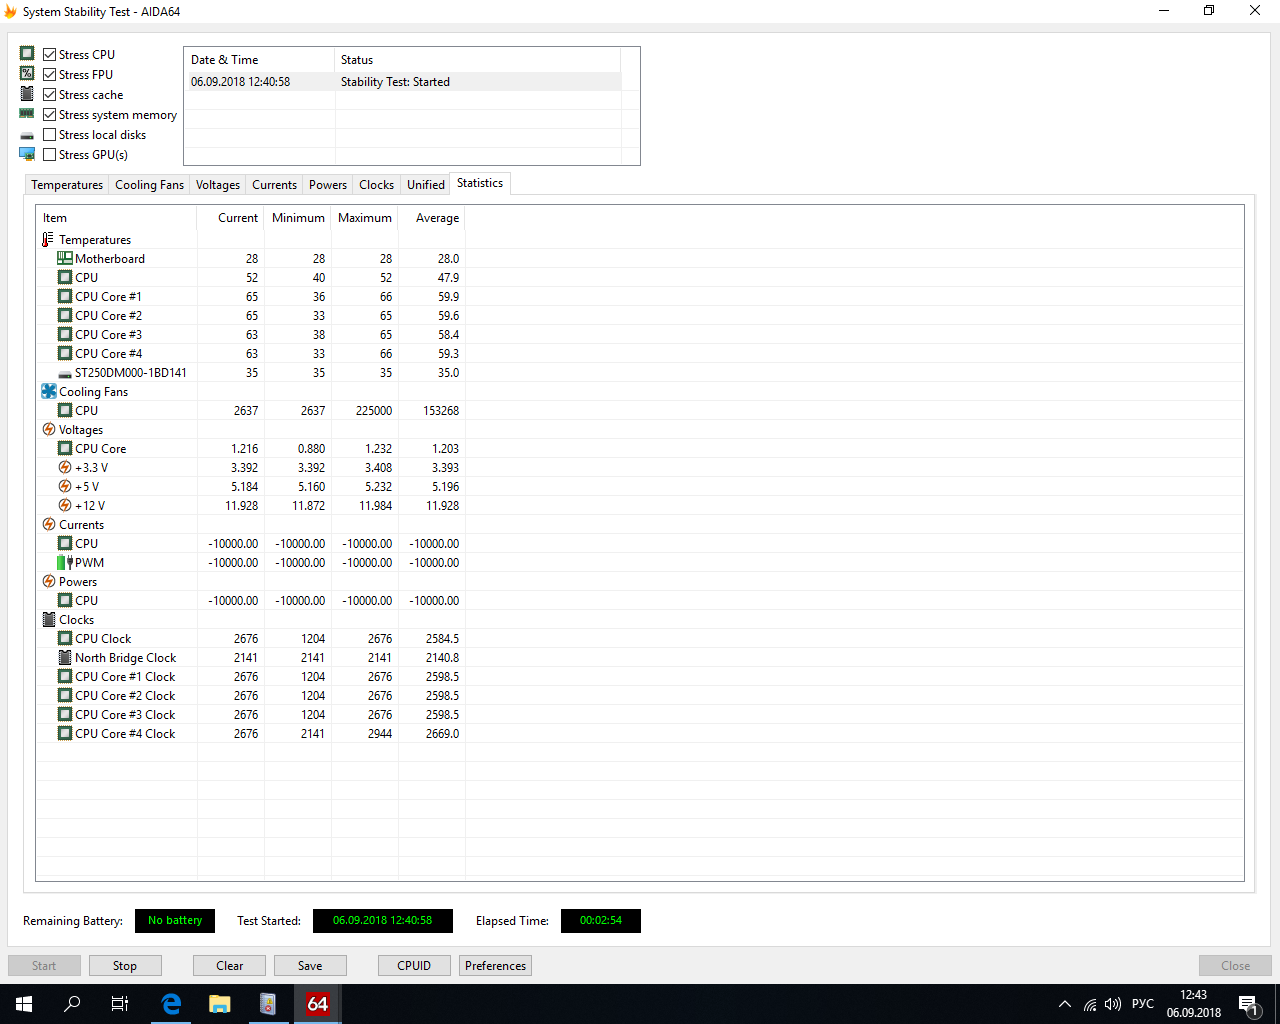This screenshot has height=1024, width=1280.
Task: Click the 'No battery' status field
Action: pyautogui.click(x=175, y=921)
